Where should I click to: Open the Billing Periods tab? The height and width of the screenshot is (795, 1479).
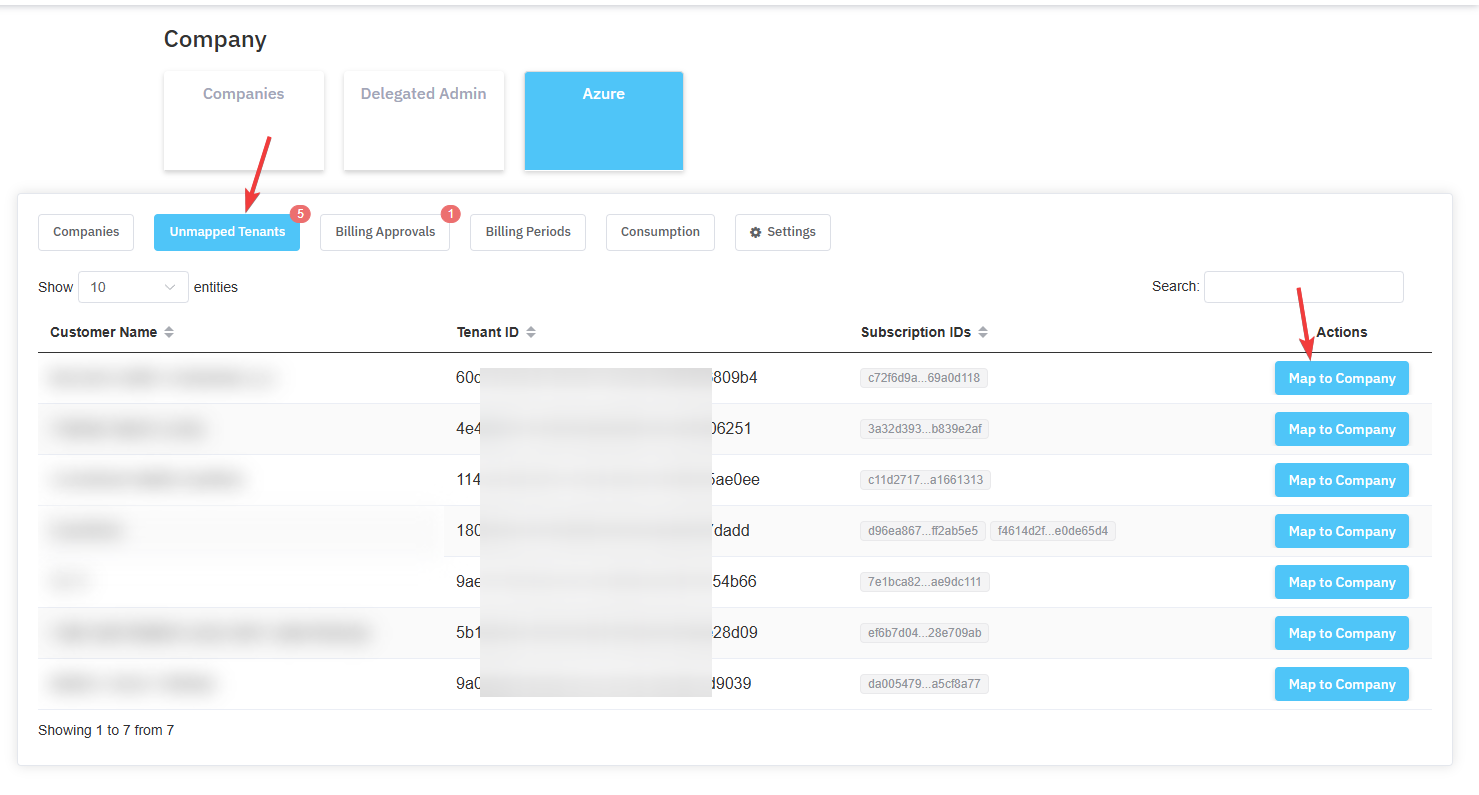pyautogui.click(x=528, y=232)
